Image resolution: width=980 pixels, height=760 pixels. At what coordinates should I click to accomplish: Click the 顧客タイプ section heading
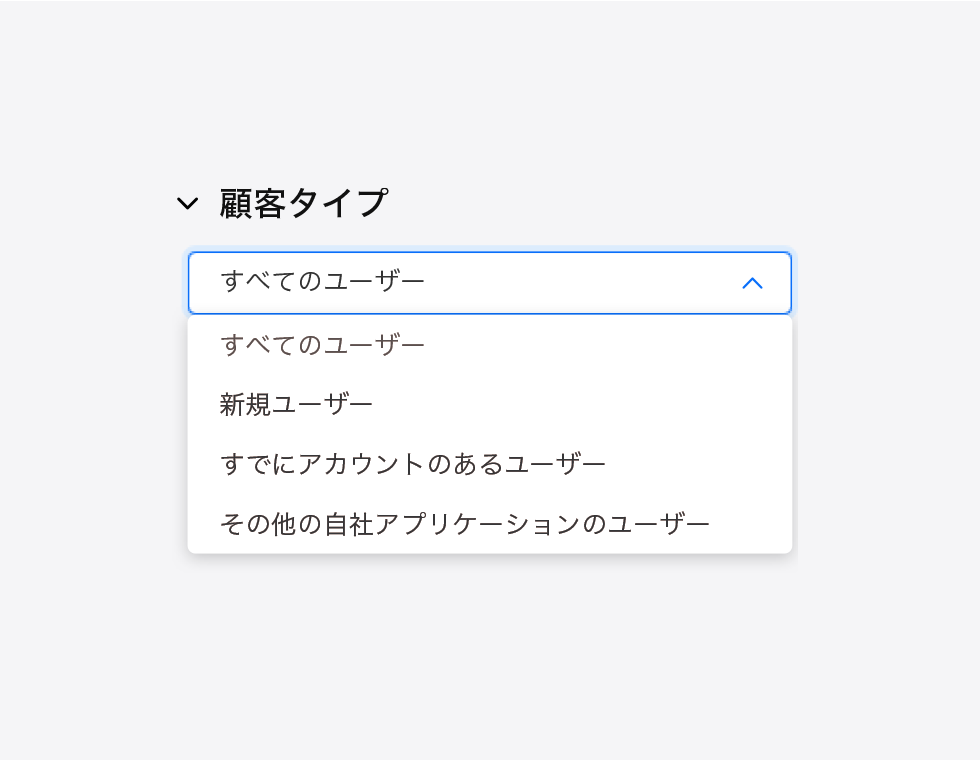click(x=303, y=204)
